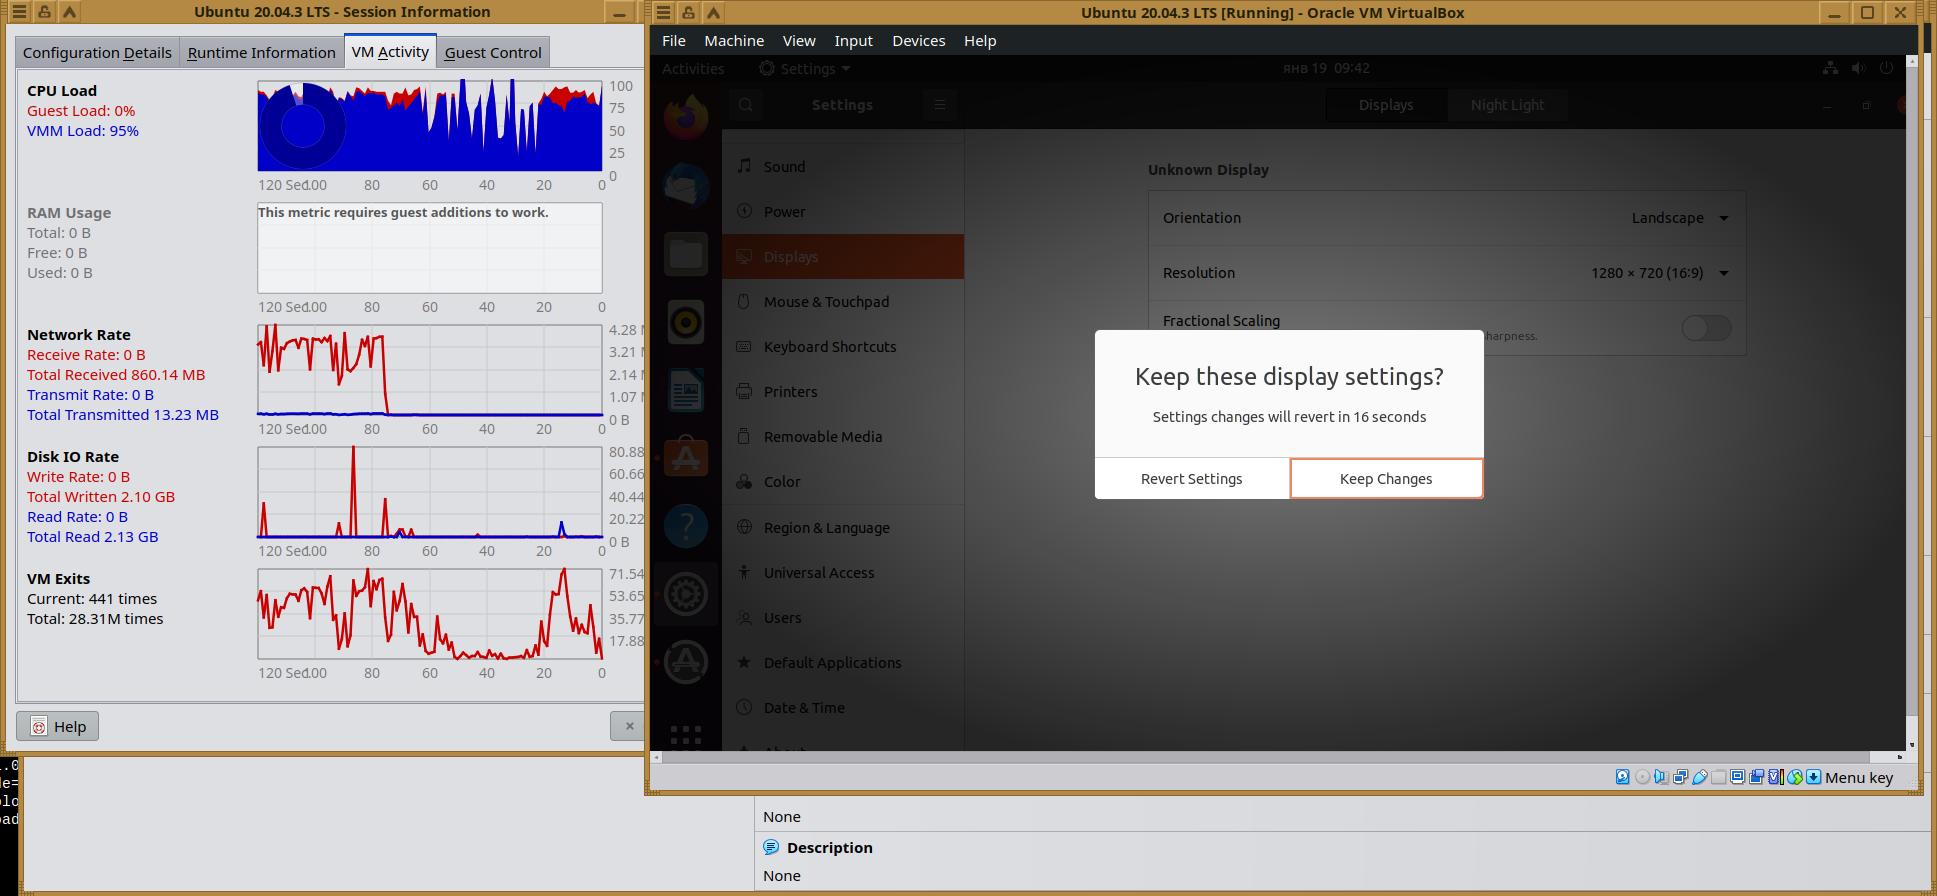Open the Settings hamburger menu icon

pos(939,105)
